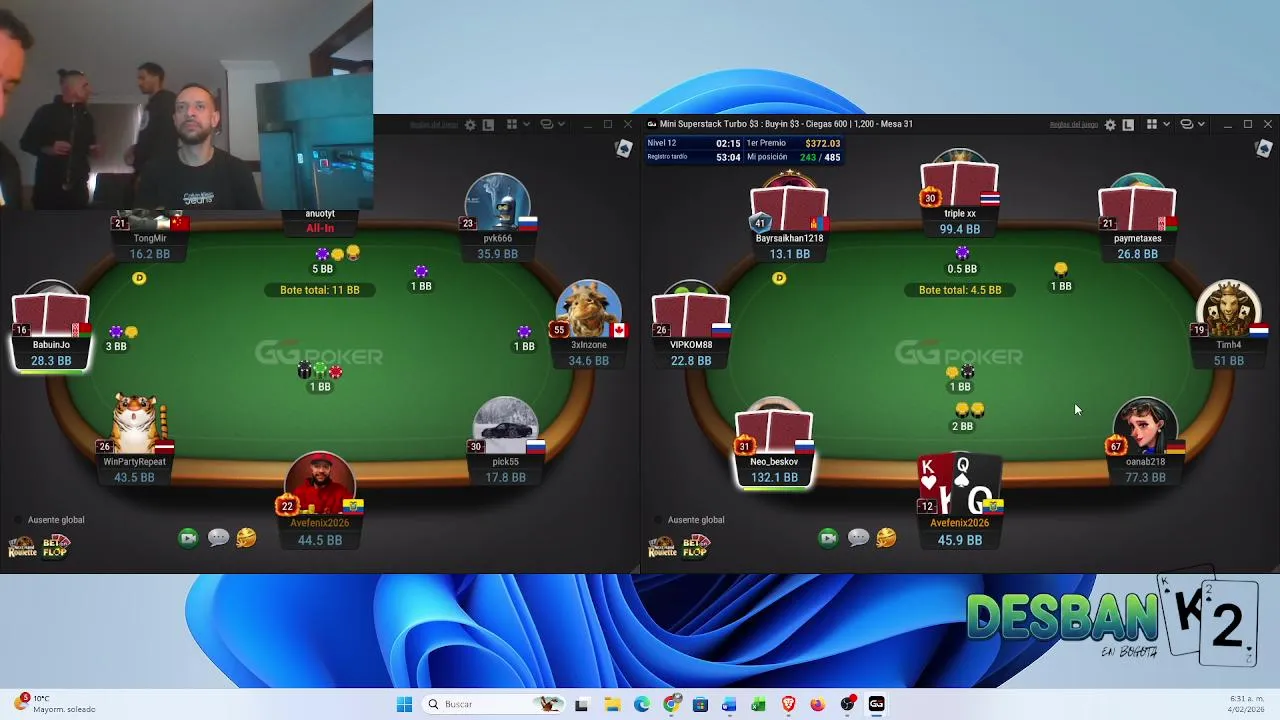The height and width of the screenshot is (720, 1280).
Task: Select player Neo_beskov seat
Action: pos(774,446)
